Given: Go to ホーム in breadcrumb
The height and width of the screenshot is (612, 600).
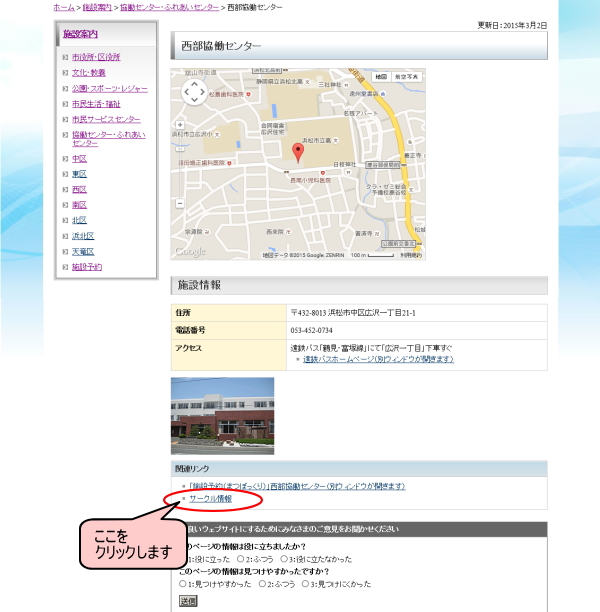Looking at the screenshot, I should [64, 6].
